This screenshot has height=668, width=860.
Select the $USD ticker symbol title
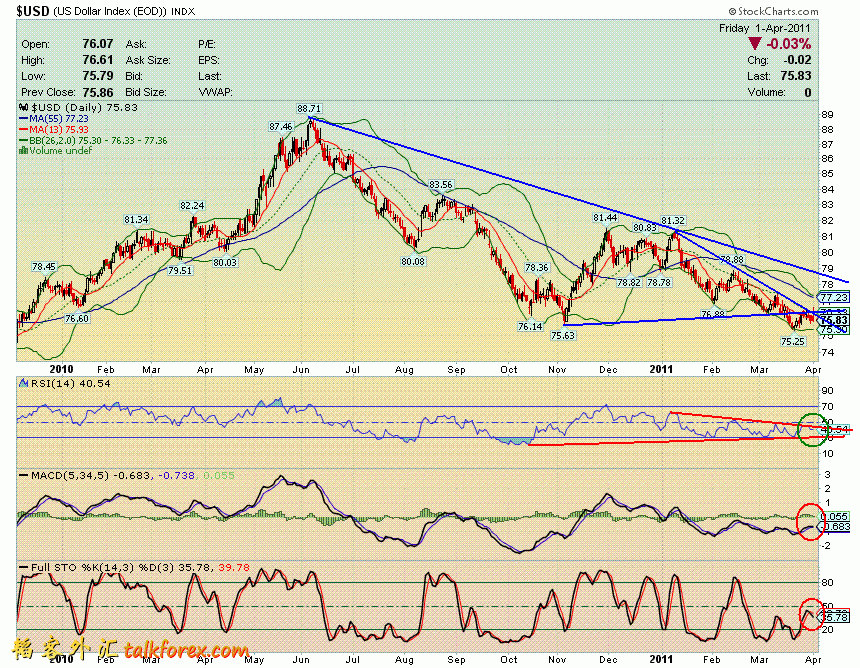coord(33,11)
